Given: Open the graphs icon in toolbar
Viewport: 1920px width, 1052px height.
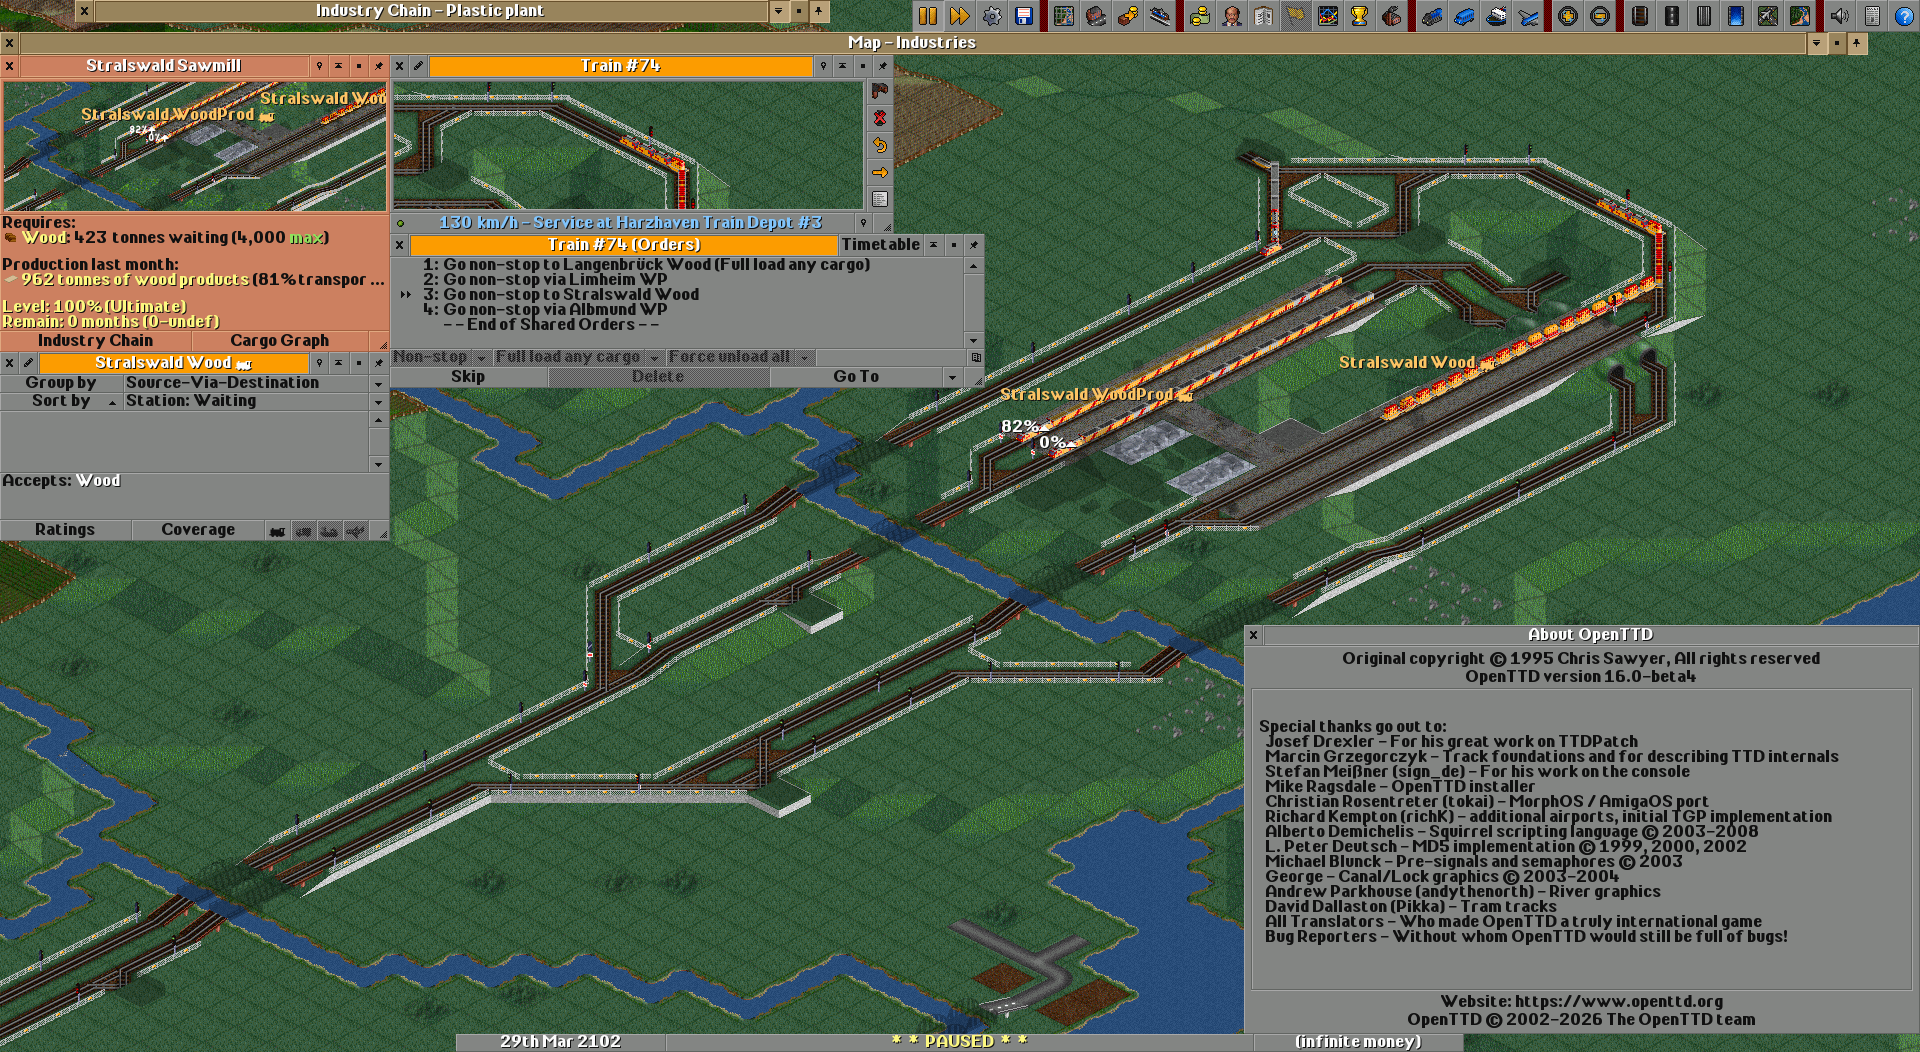Looking at the screenshot, I should 1328,16.
